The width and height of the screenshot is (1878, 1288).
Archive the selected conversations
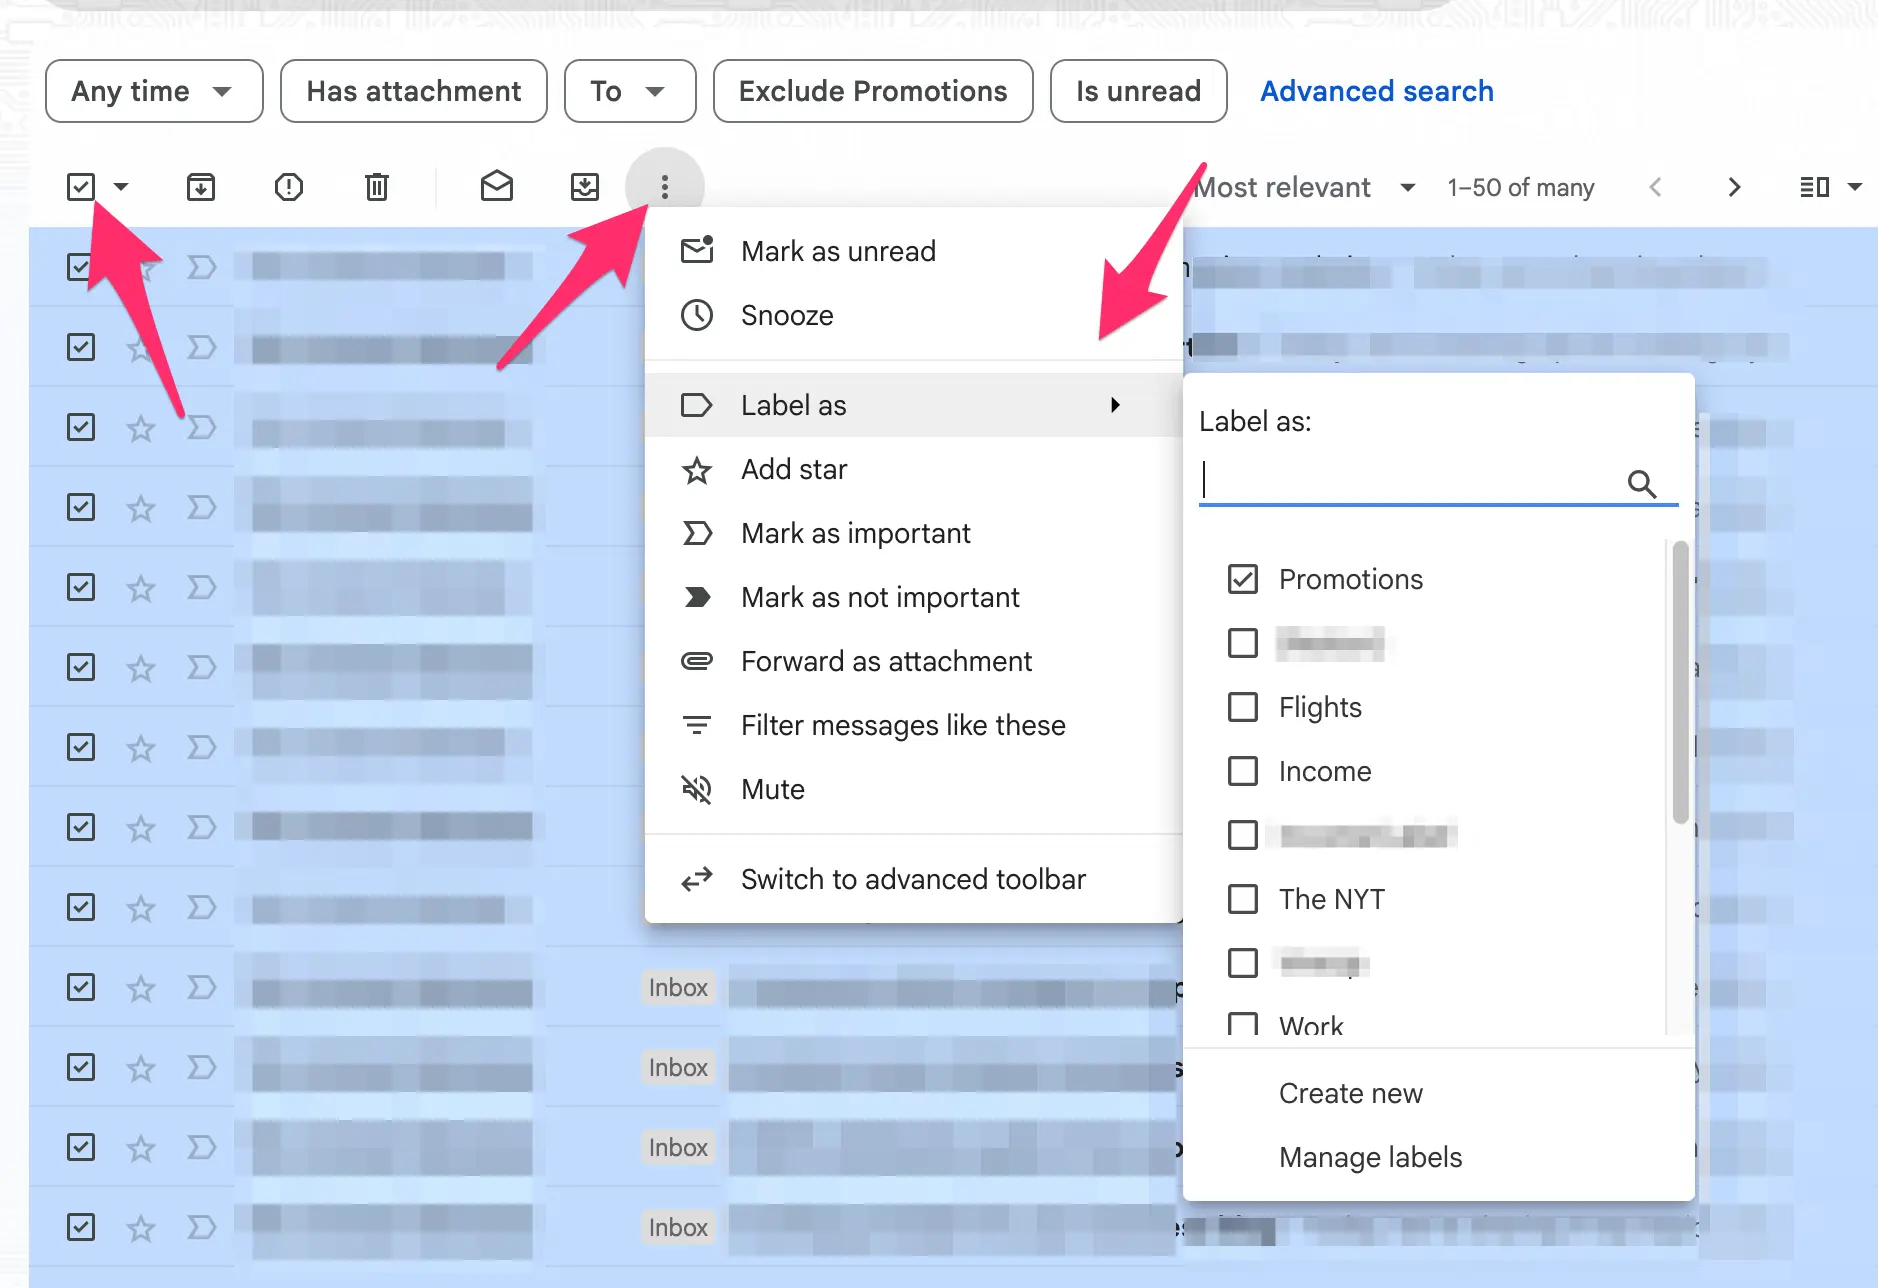(x=199, y=186)
